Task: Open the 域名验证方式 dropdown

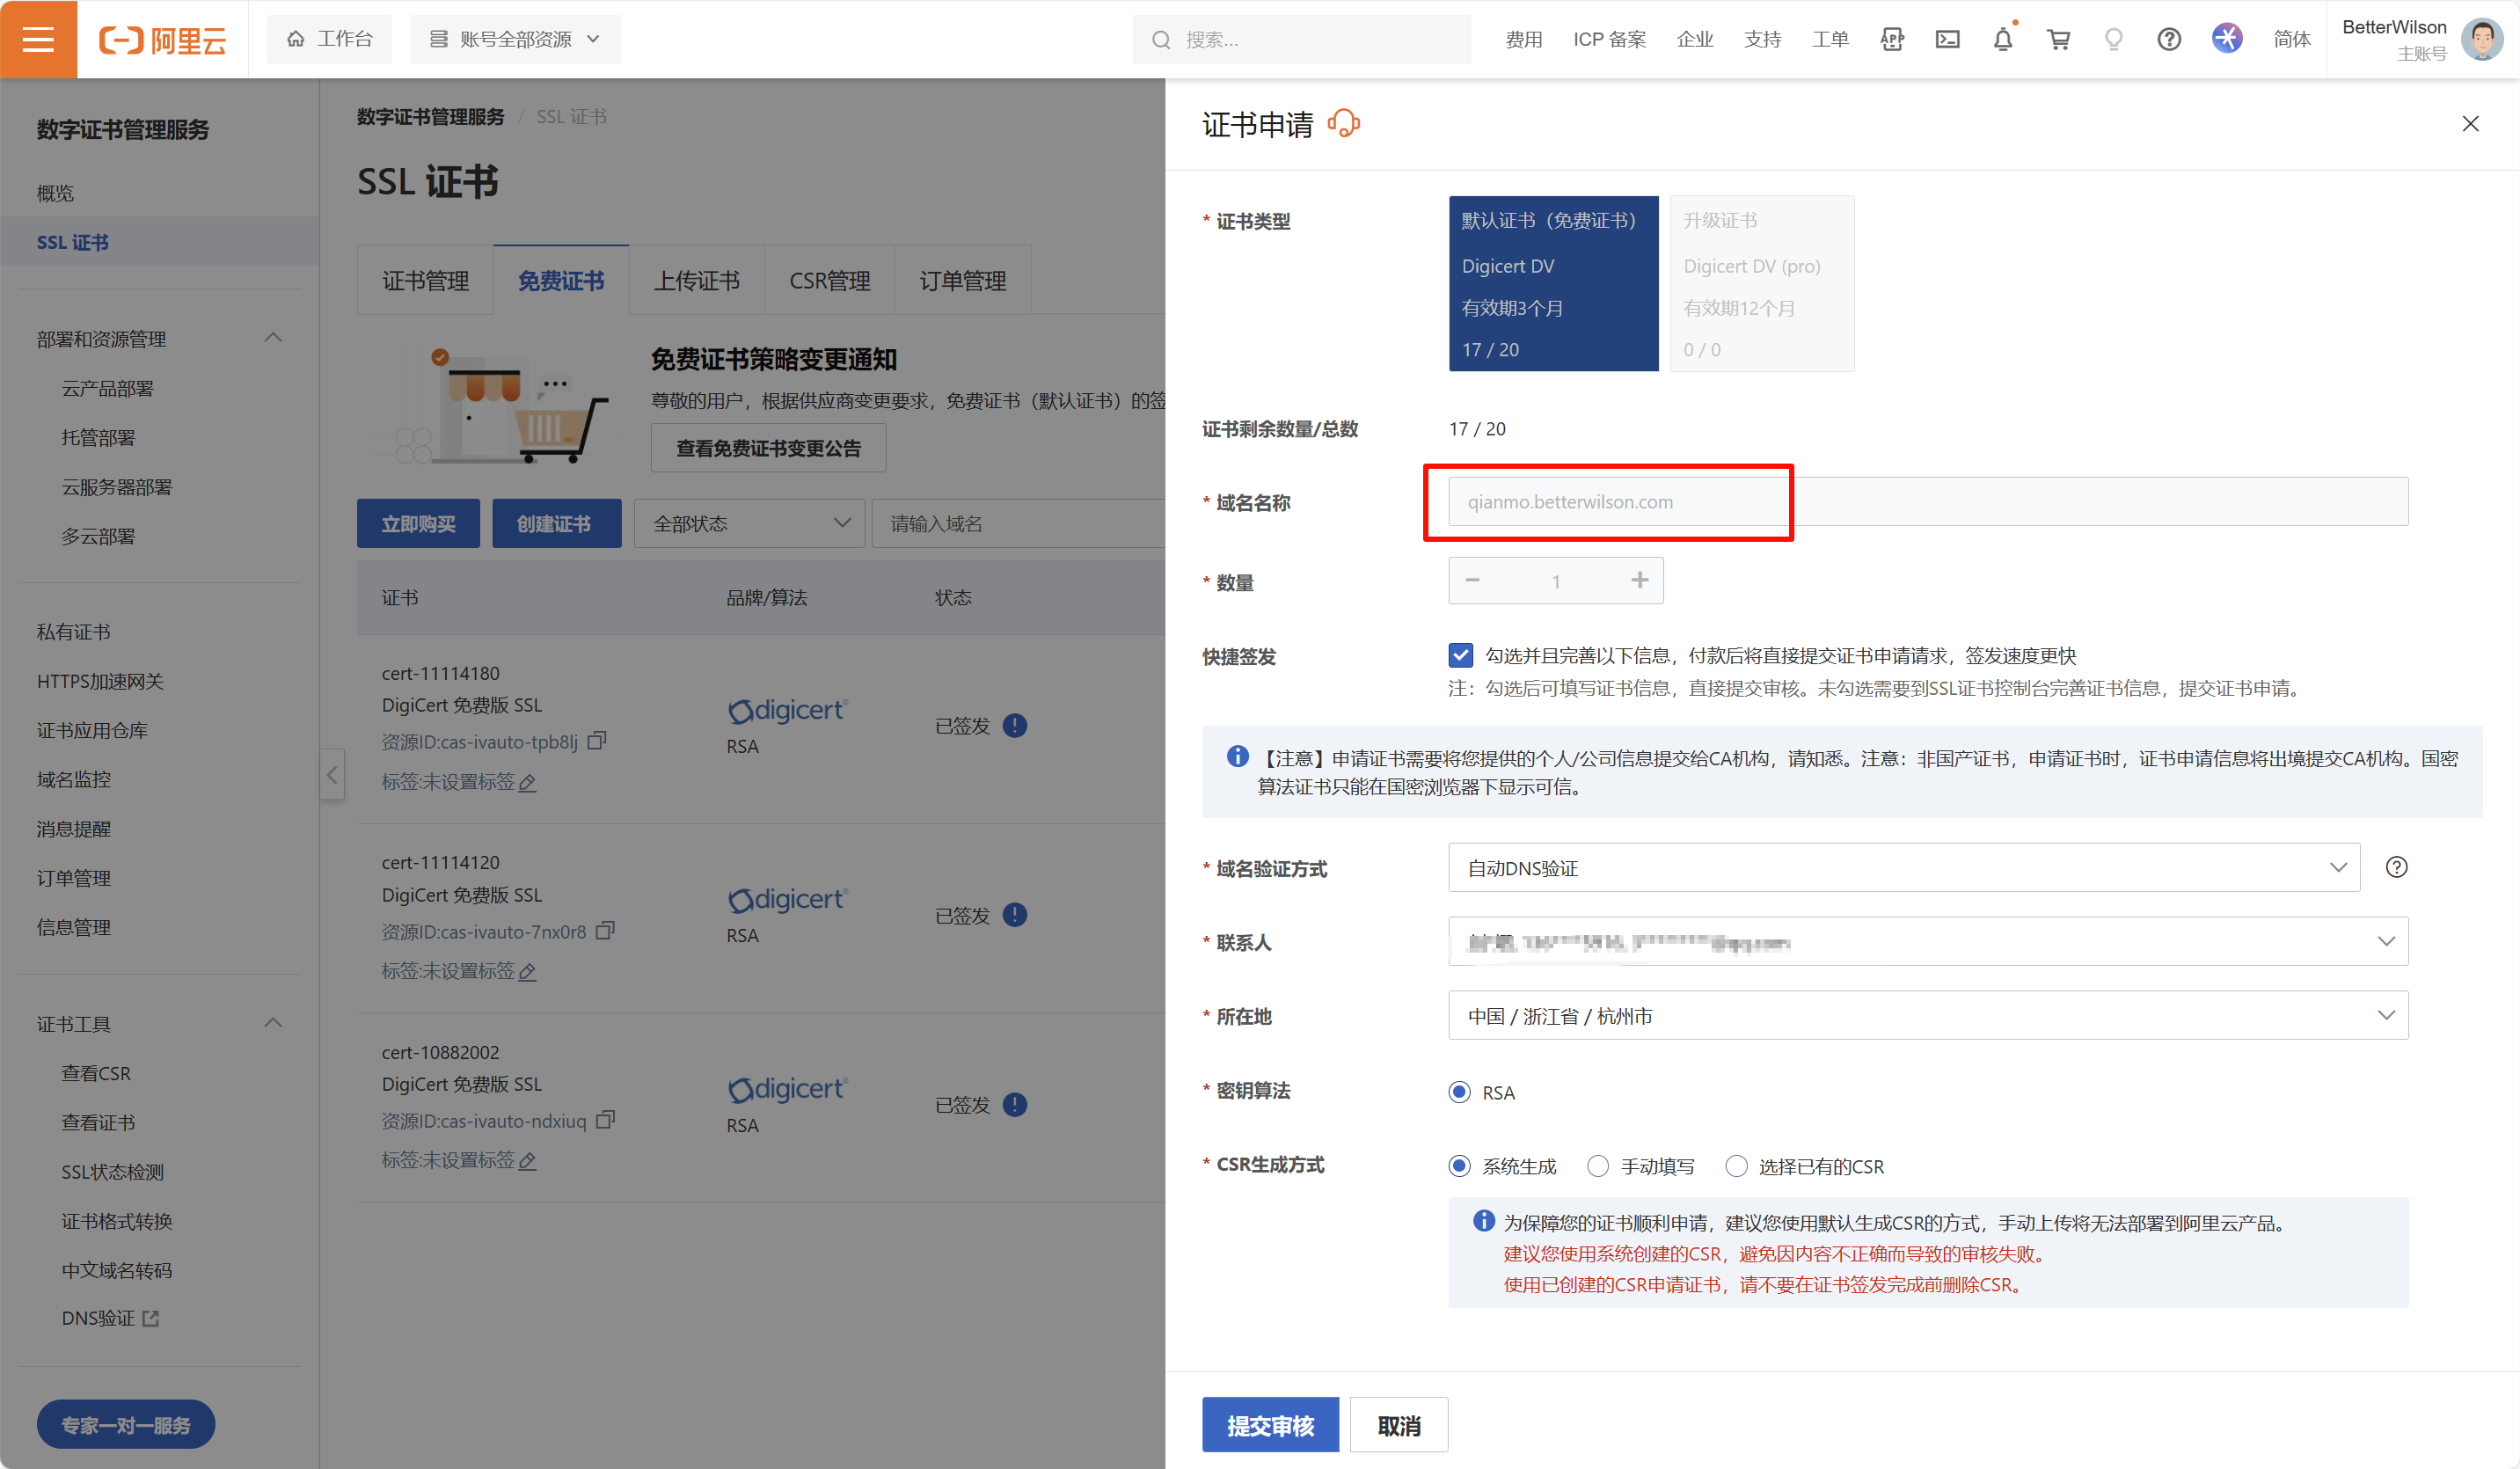Action: point(1903,867)
